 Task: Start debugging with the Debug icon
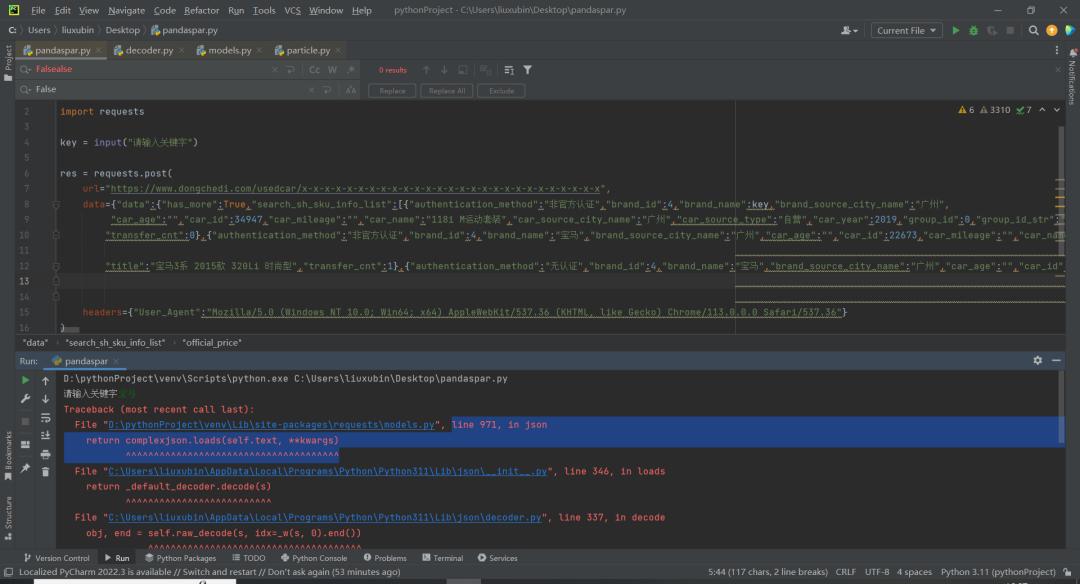[974, 30]
